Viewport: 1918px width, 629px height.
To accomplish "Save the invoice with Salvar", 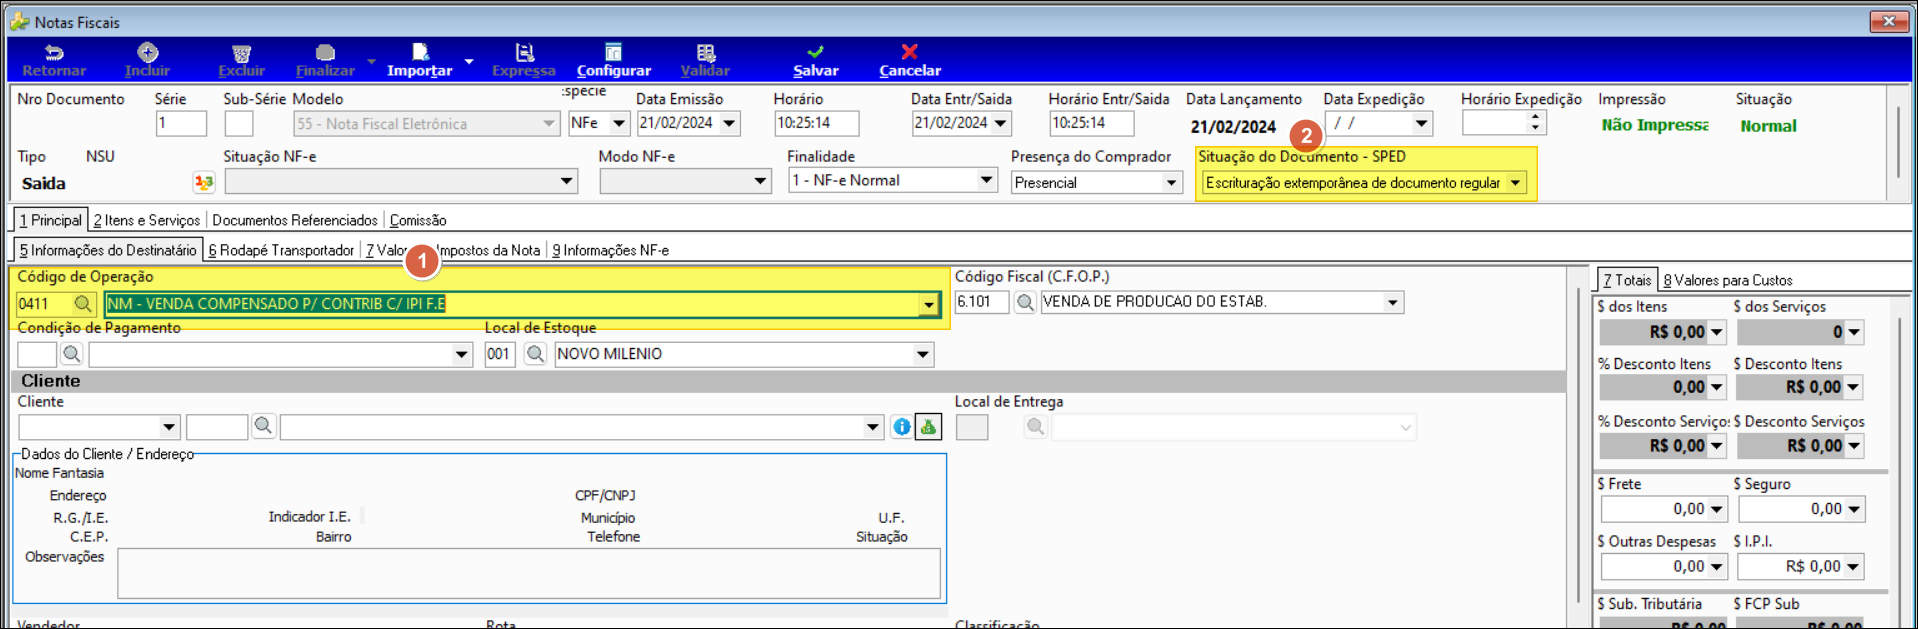I will tap(816, 61).
